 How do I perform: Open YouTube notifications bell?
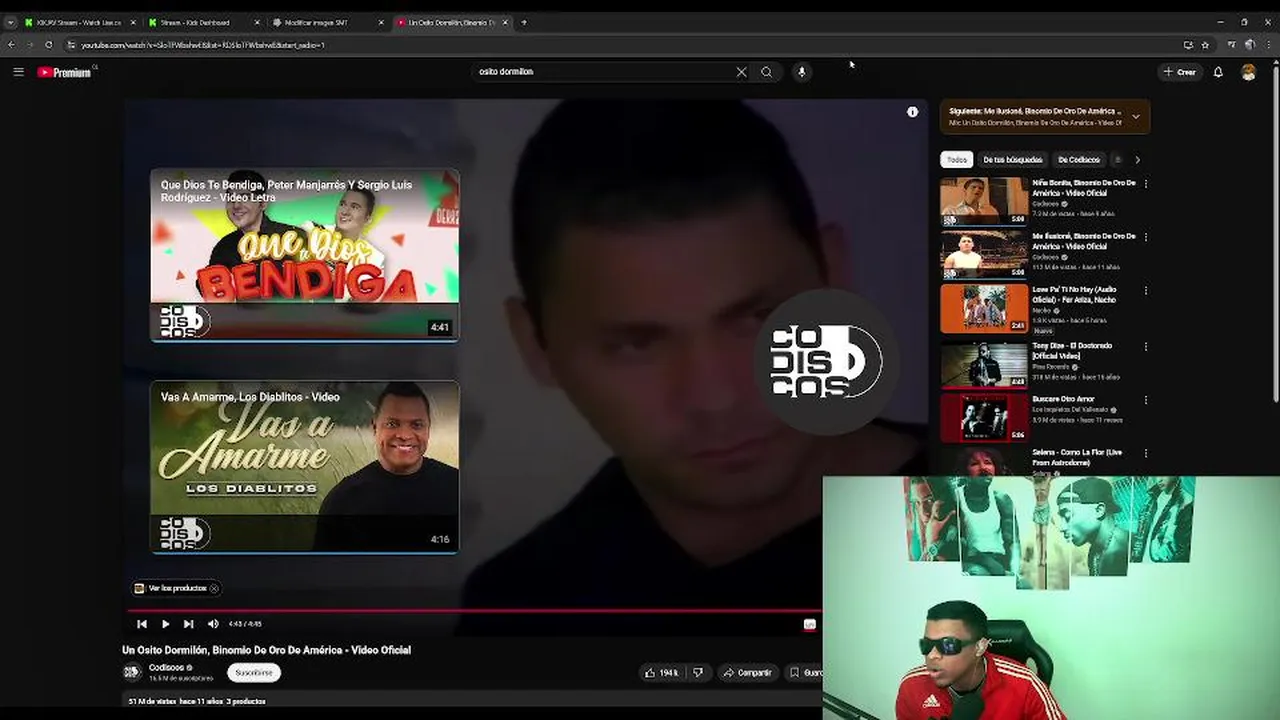[x=1218, y=72]
